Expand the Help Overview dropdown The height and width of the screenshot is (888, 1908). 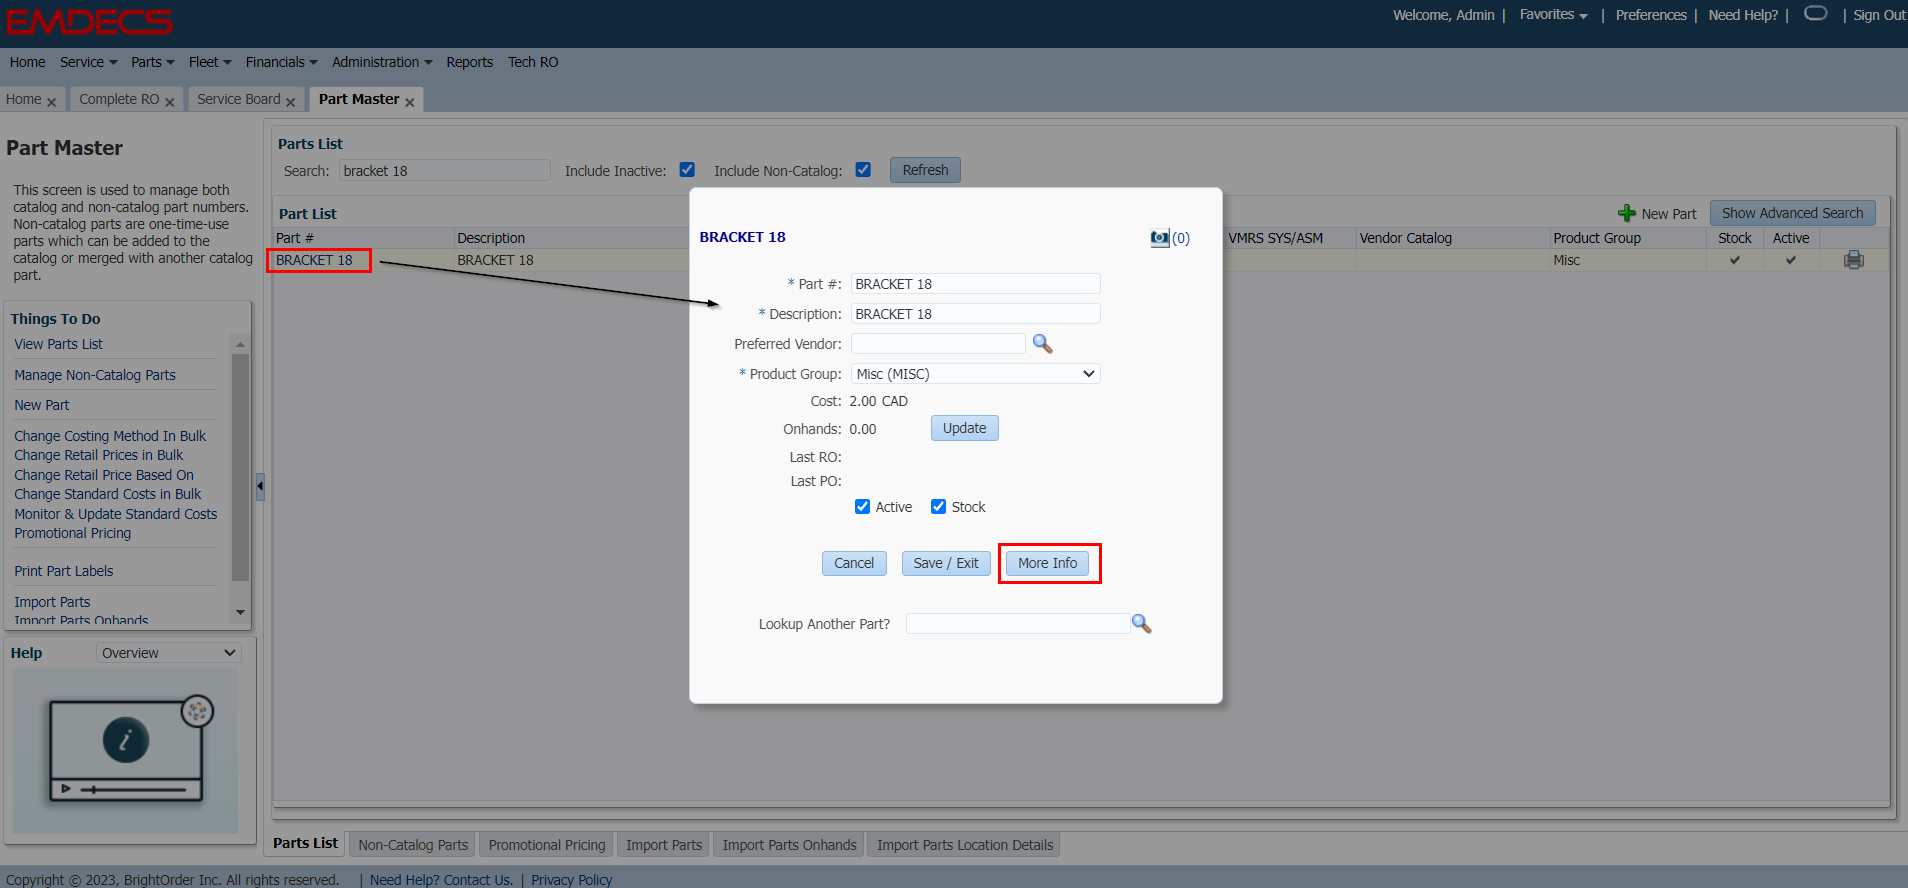(x=168, y=653)
